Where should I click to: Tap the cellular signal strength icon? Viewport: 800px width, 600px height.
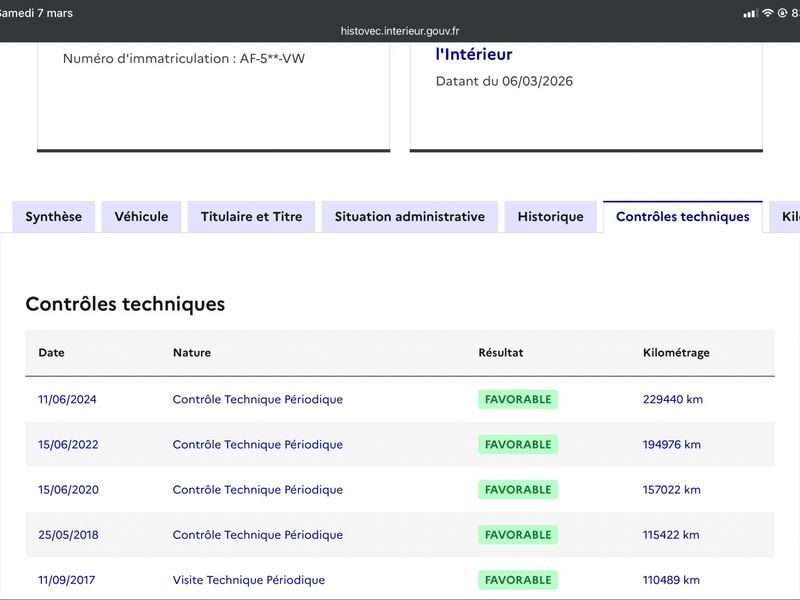pos(751,13)
